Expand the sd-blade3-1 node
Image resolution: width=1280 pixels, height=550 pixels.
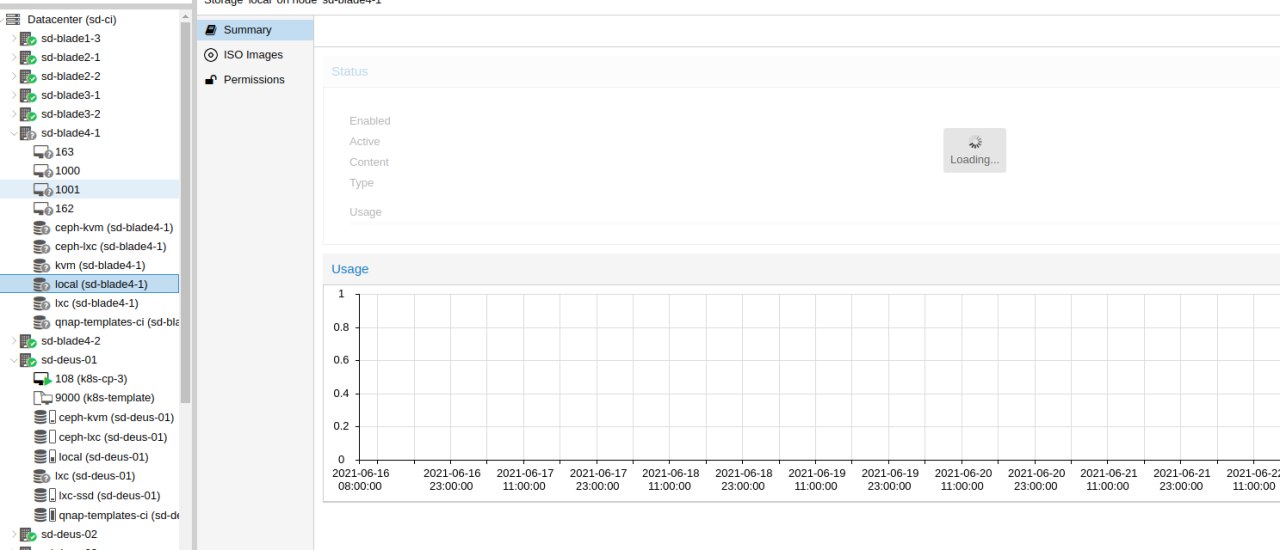tap(13, 95)
